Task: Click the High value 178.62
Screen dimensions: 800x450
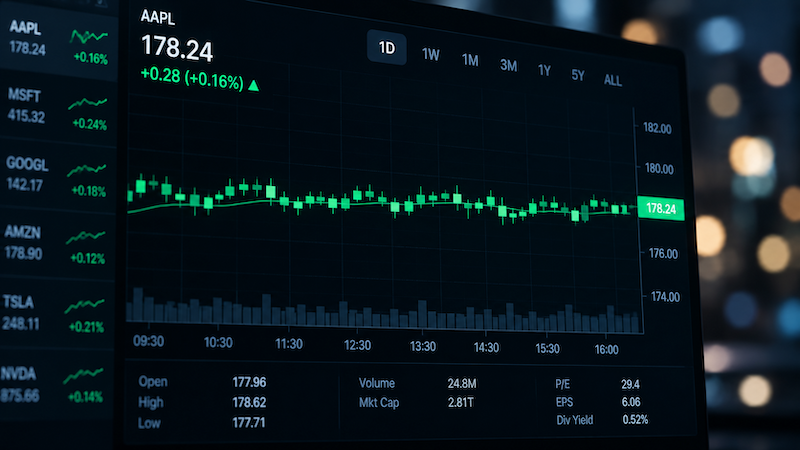Action: [x=249, y=403]
